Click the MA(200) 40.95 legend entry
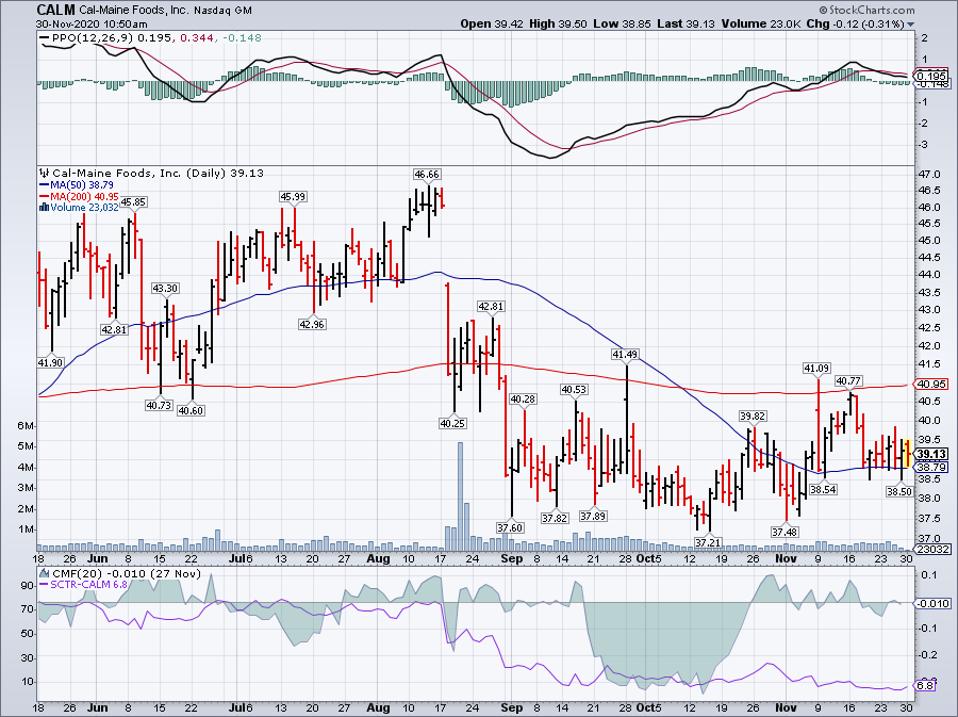This screenshot has width=958, height=717. tap(79, 196)
